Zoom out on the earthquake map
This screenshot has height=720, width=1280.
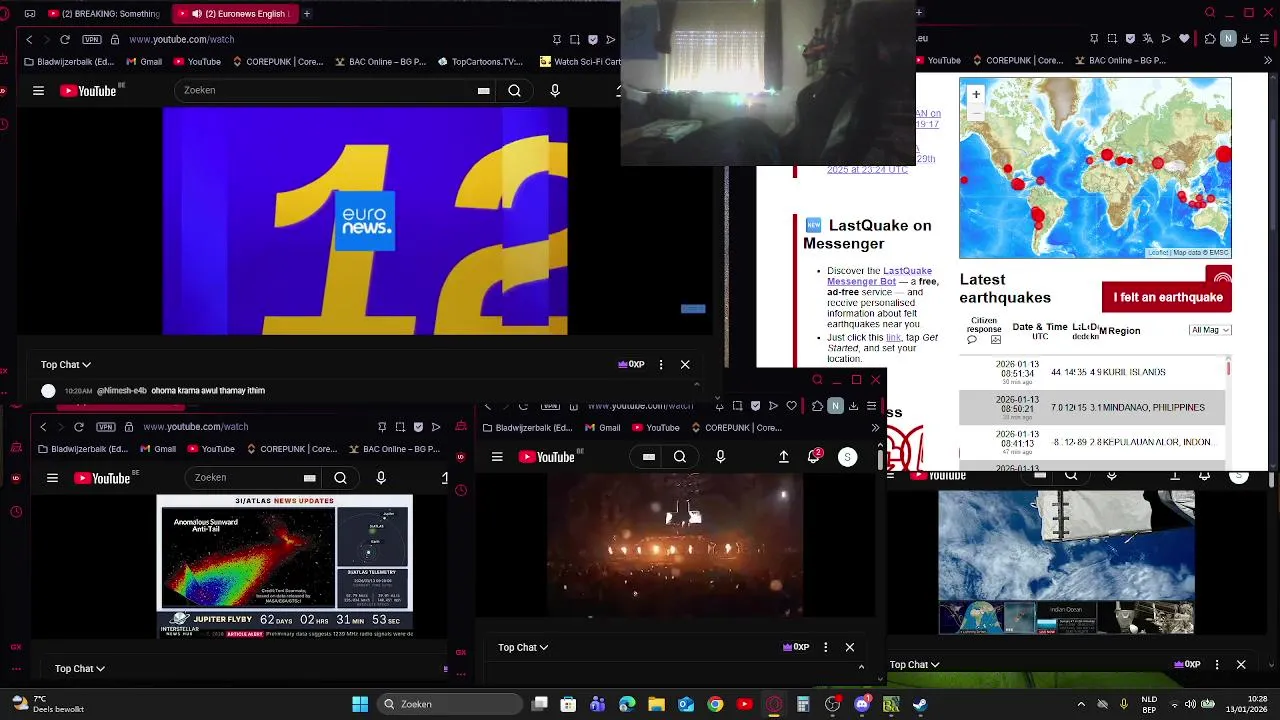click(976, 112)
